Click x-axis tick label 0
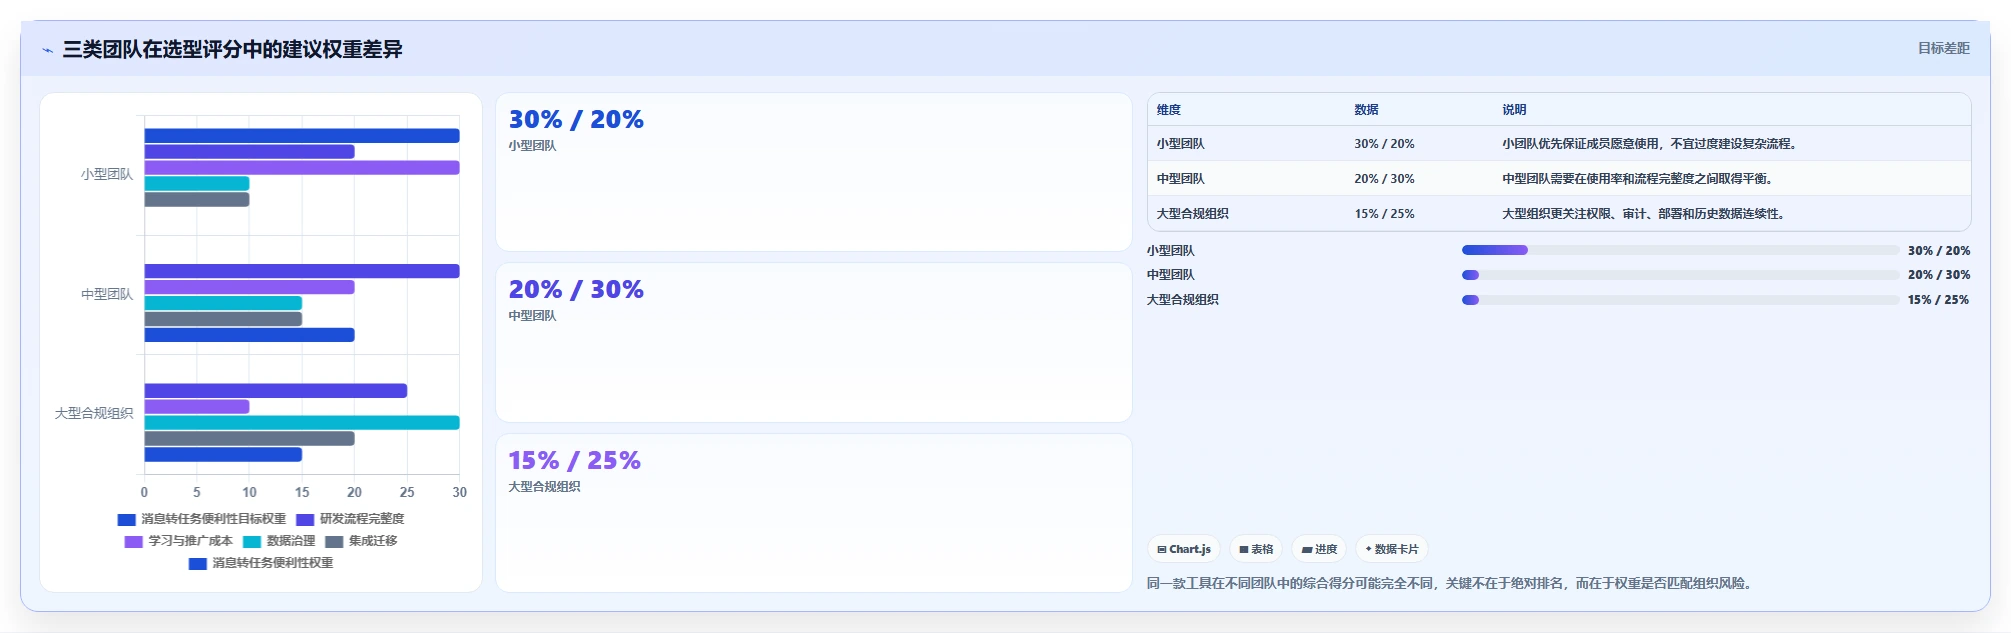The width and height of the screenshot is (2011, 633). [145, 492]
